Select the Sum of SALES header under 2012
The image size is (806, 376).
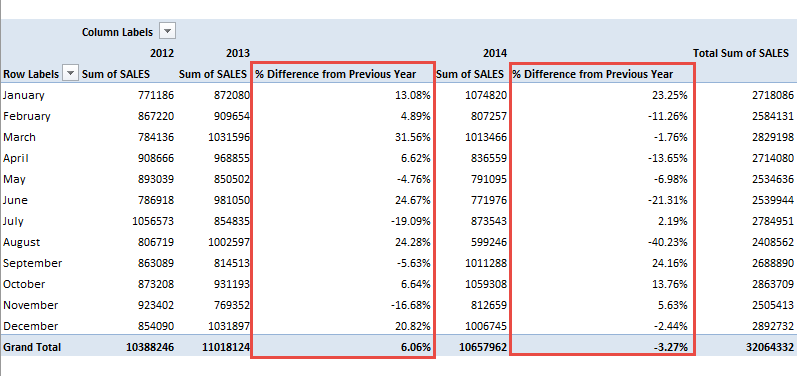tap(116, 74)
